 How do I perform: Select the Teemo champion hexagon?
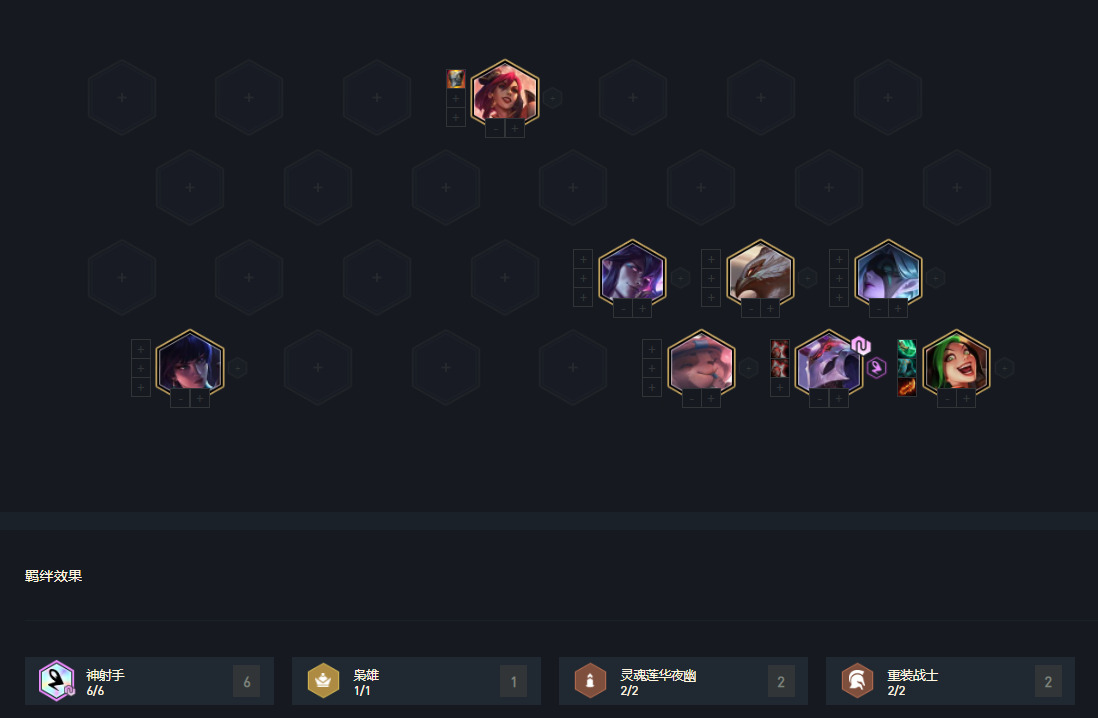pyautogui.click(x=701, y=364)
